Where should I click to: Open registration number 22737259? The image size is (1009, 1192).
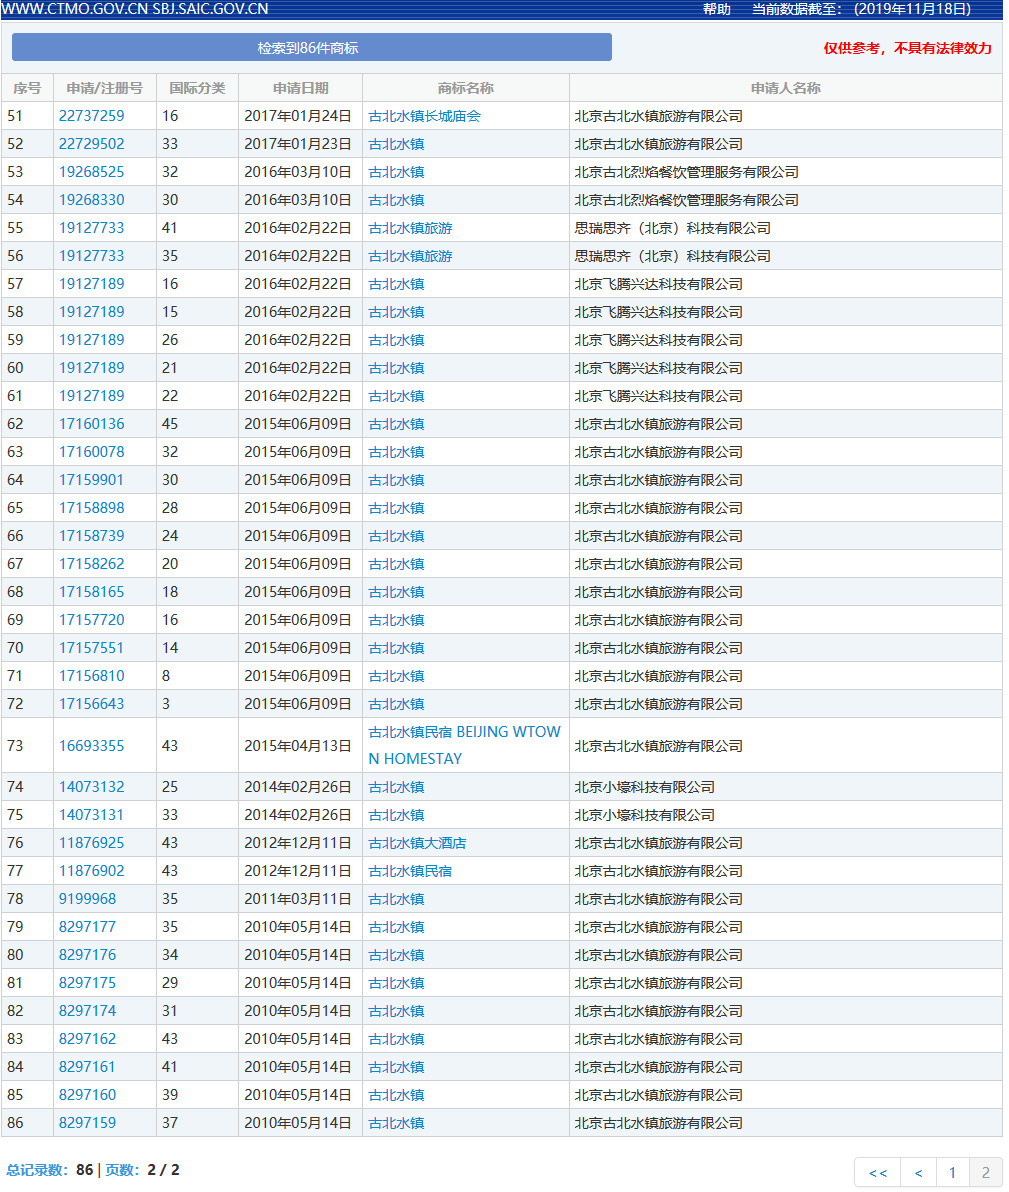tap(91, 116)
